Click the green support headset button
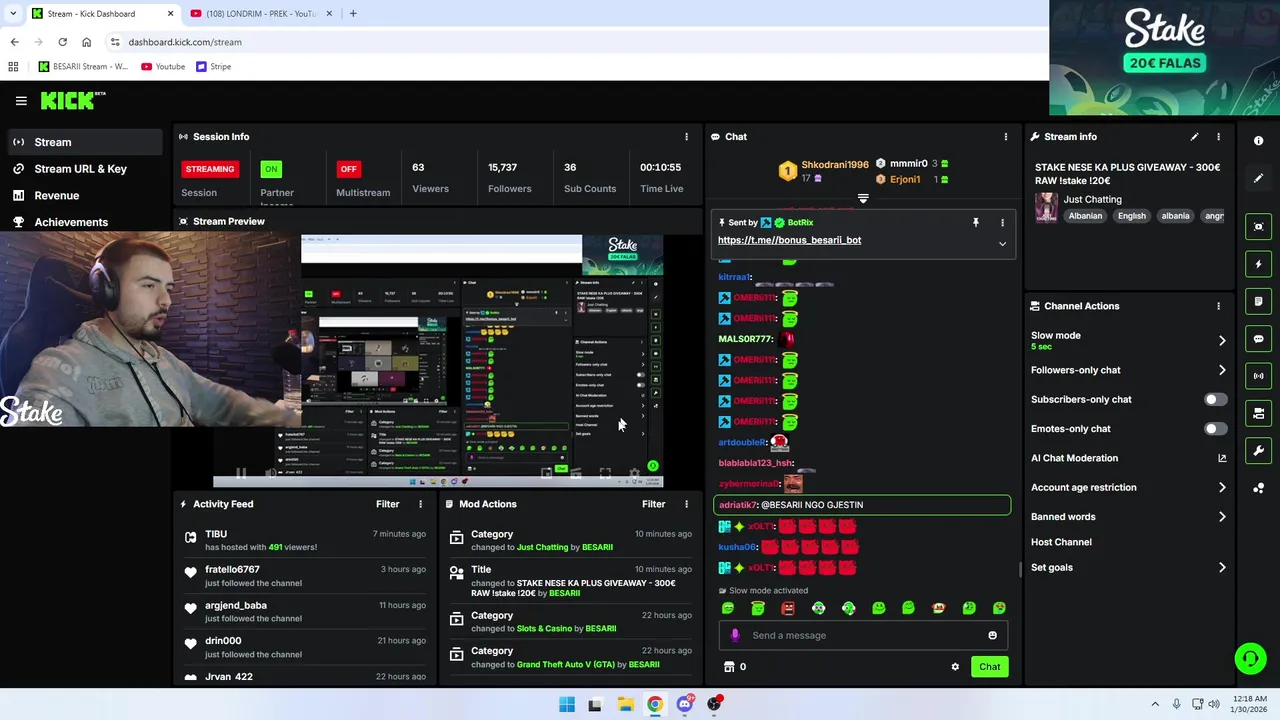 (1250, 658)
